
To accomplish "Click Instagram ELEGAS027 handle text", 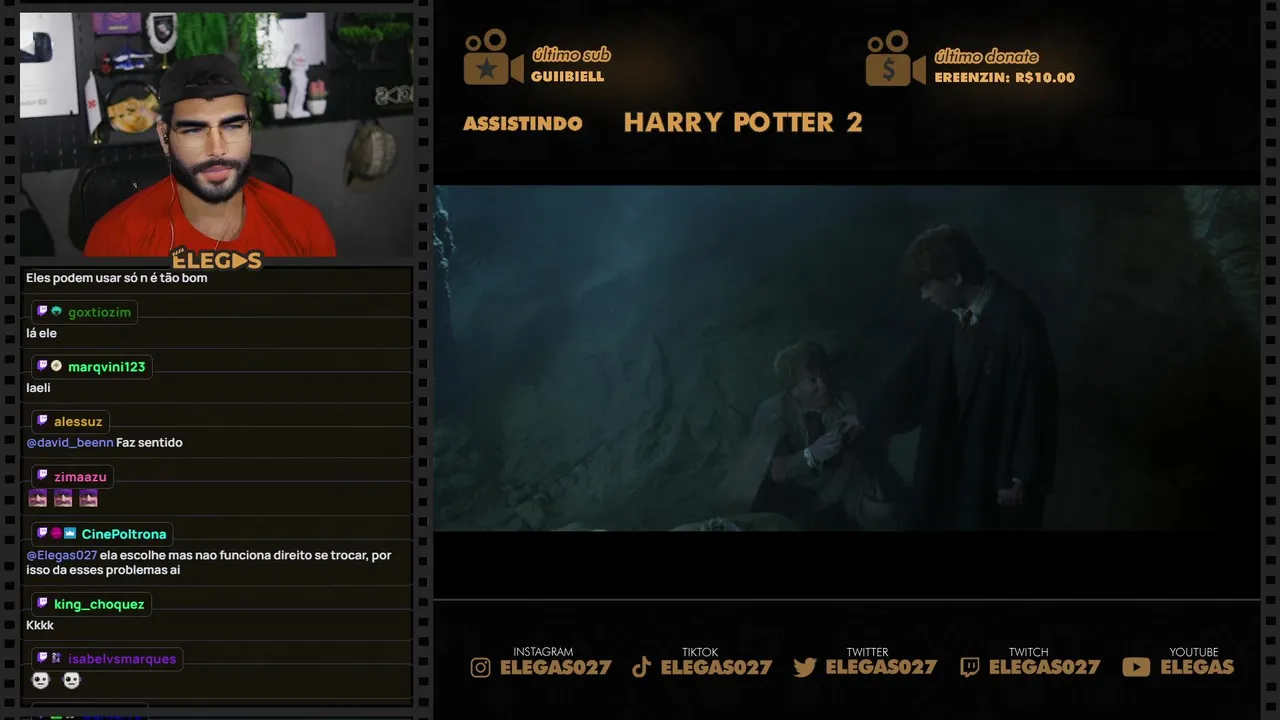I will pos(555,667).
